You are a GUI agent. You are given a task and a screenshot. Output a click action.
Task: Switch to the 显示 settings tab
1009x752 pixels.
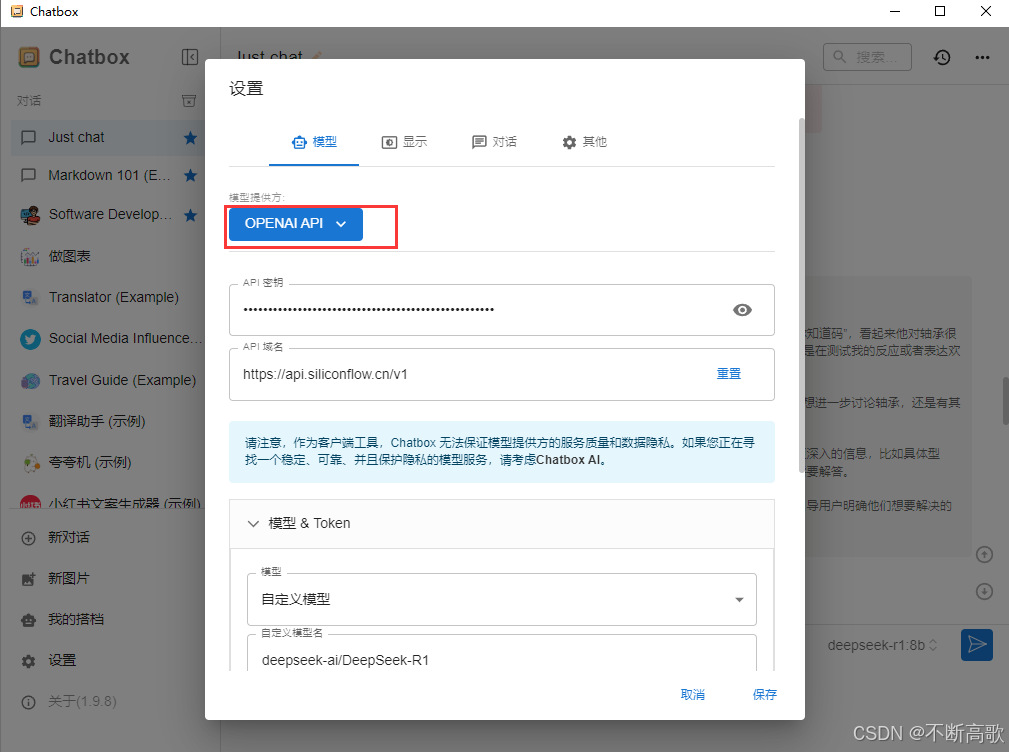404,142
